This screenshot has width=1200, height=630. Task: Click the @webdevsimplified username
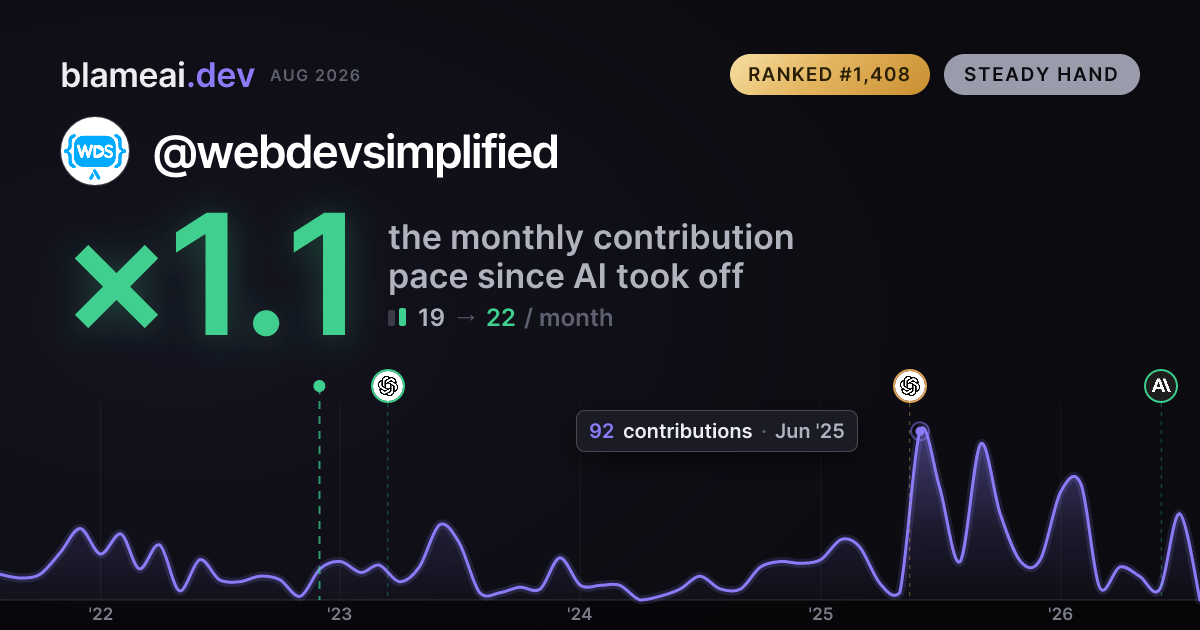pos(355,152)
